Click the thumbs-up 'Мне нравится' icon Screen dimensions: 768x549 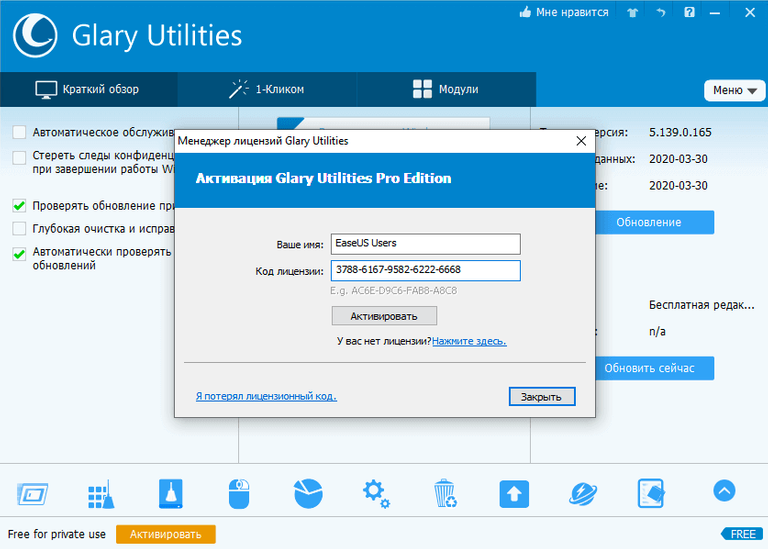525,12
